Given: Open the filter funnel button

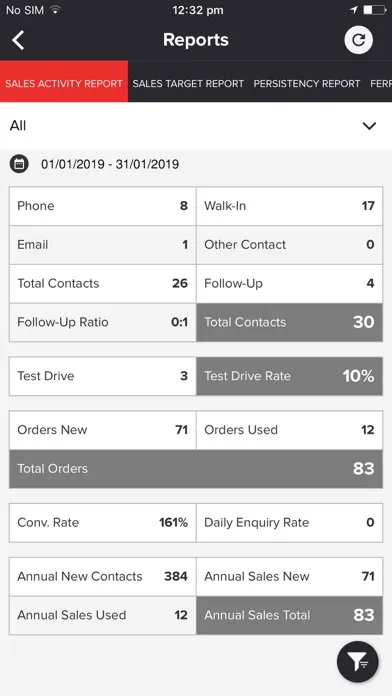Looking at the screenshot, I should tap(357, 661).
